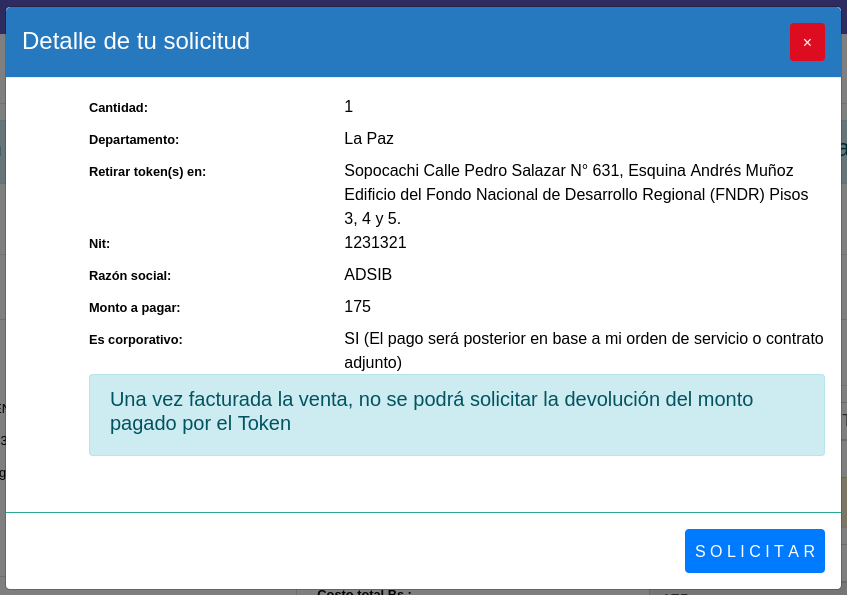Click the 'Monto a pagar' label

(x=135, y=307)
